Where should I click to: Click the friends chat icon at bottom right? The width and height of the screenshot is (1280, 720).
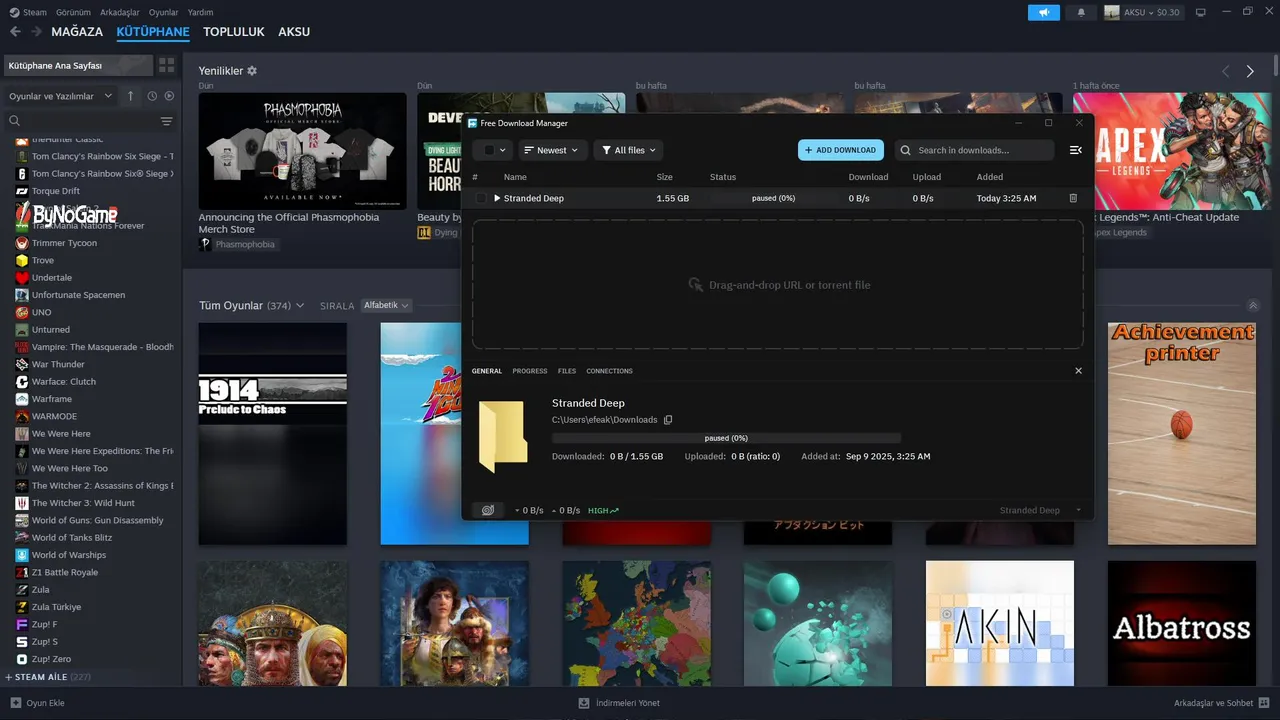coord(1264,703)
